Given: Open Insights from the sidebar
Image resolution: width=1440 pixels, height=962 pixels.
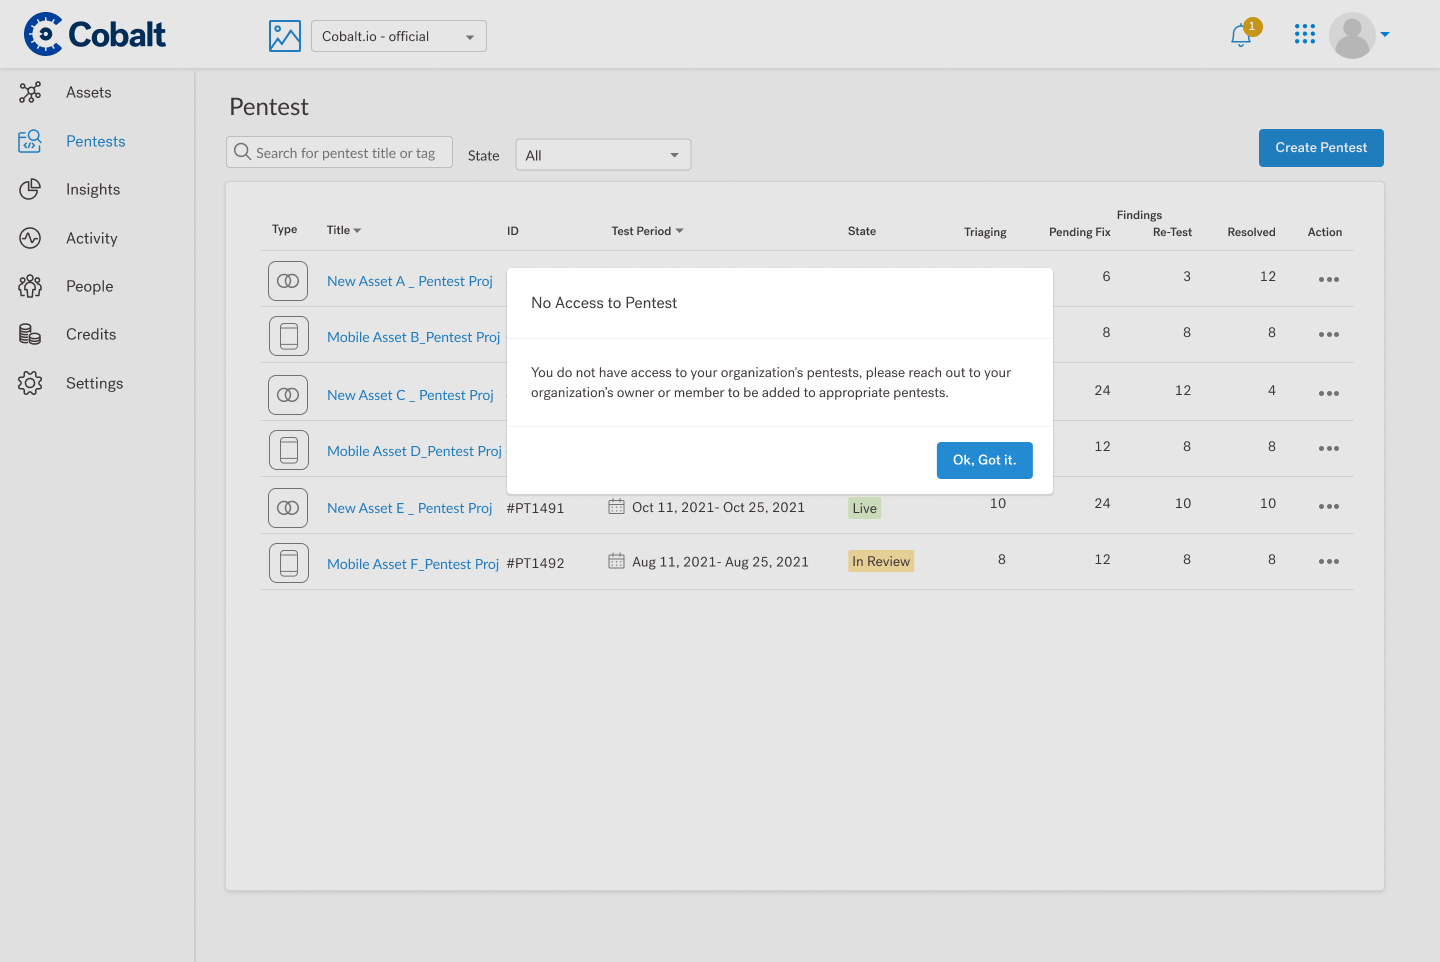Looking at the screenshot, I should 92,190.
